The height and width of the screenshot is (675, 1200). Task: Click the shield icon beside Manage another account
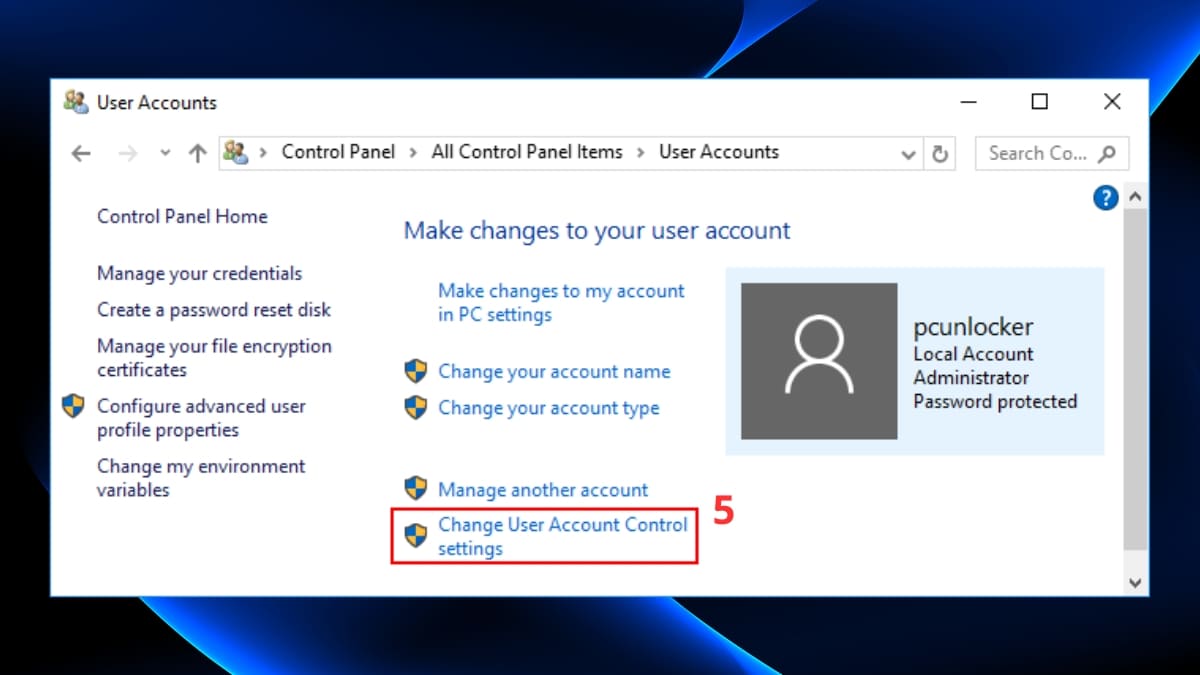click(415, 488)
